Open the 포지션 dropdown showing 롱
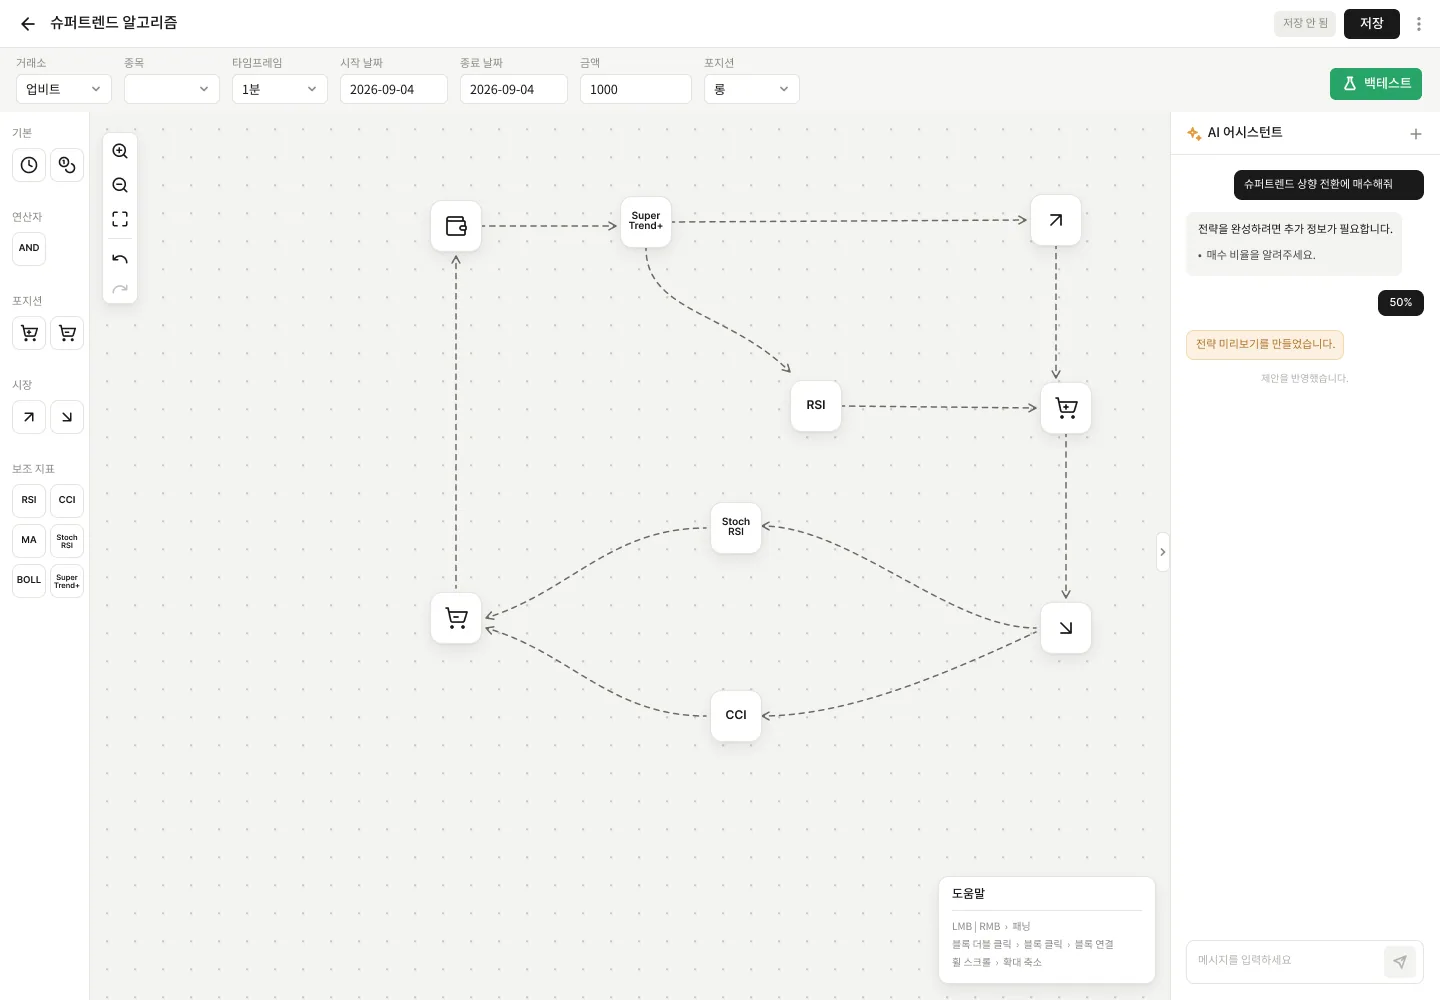Viewport: 1440px width, 1000px height. pyautogui.click(x=752, y=89)
